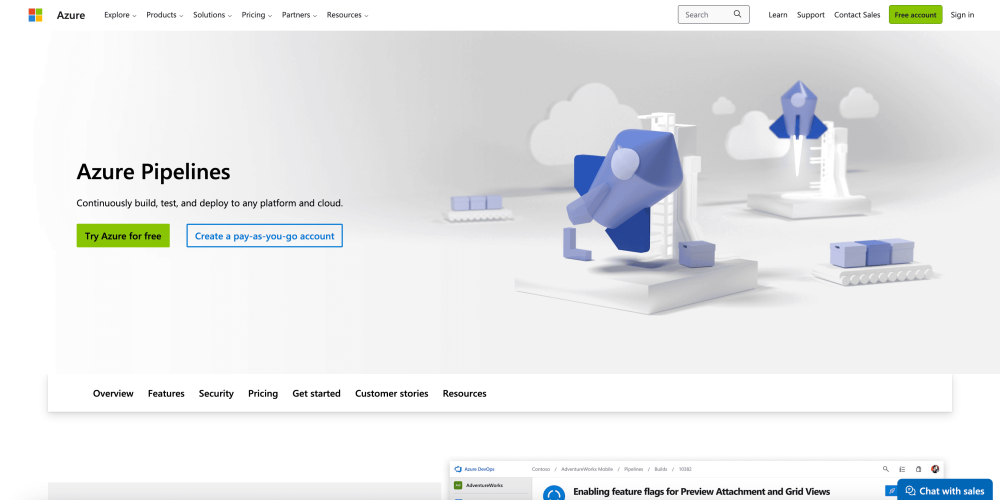Expand the Solutions dropdown
Image resolution: width=1000 pixels, height=500 pixels.
point(212,15)
